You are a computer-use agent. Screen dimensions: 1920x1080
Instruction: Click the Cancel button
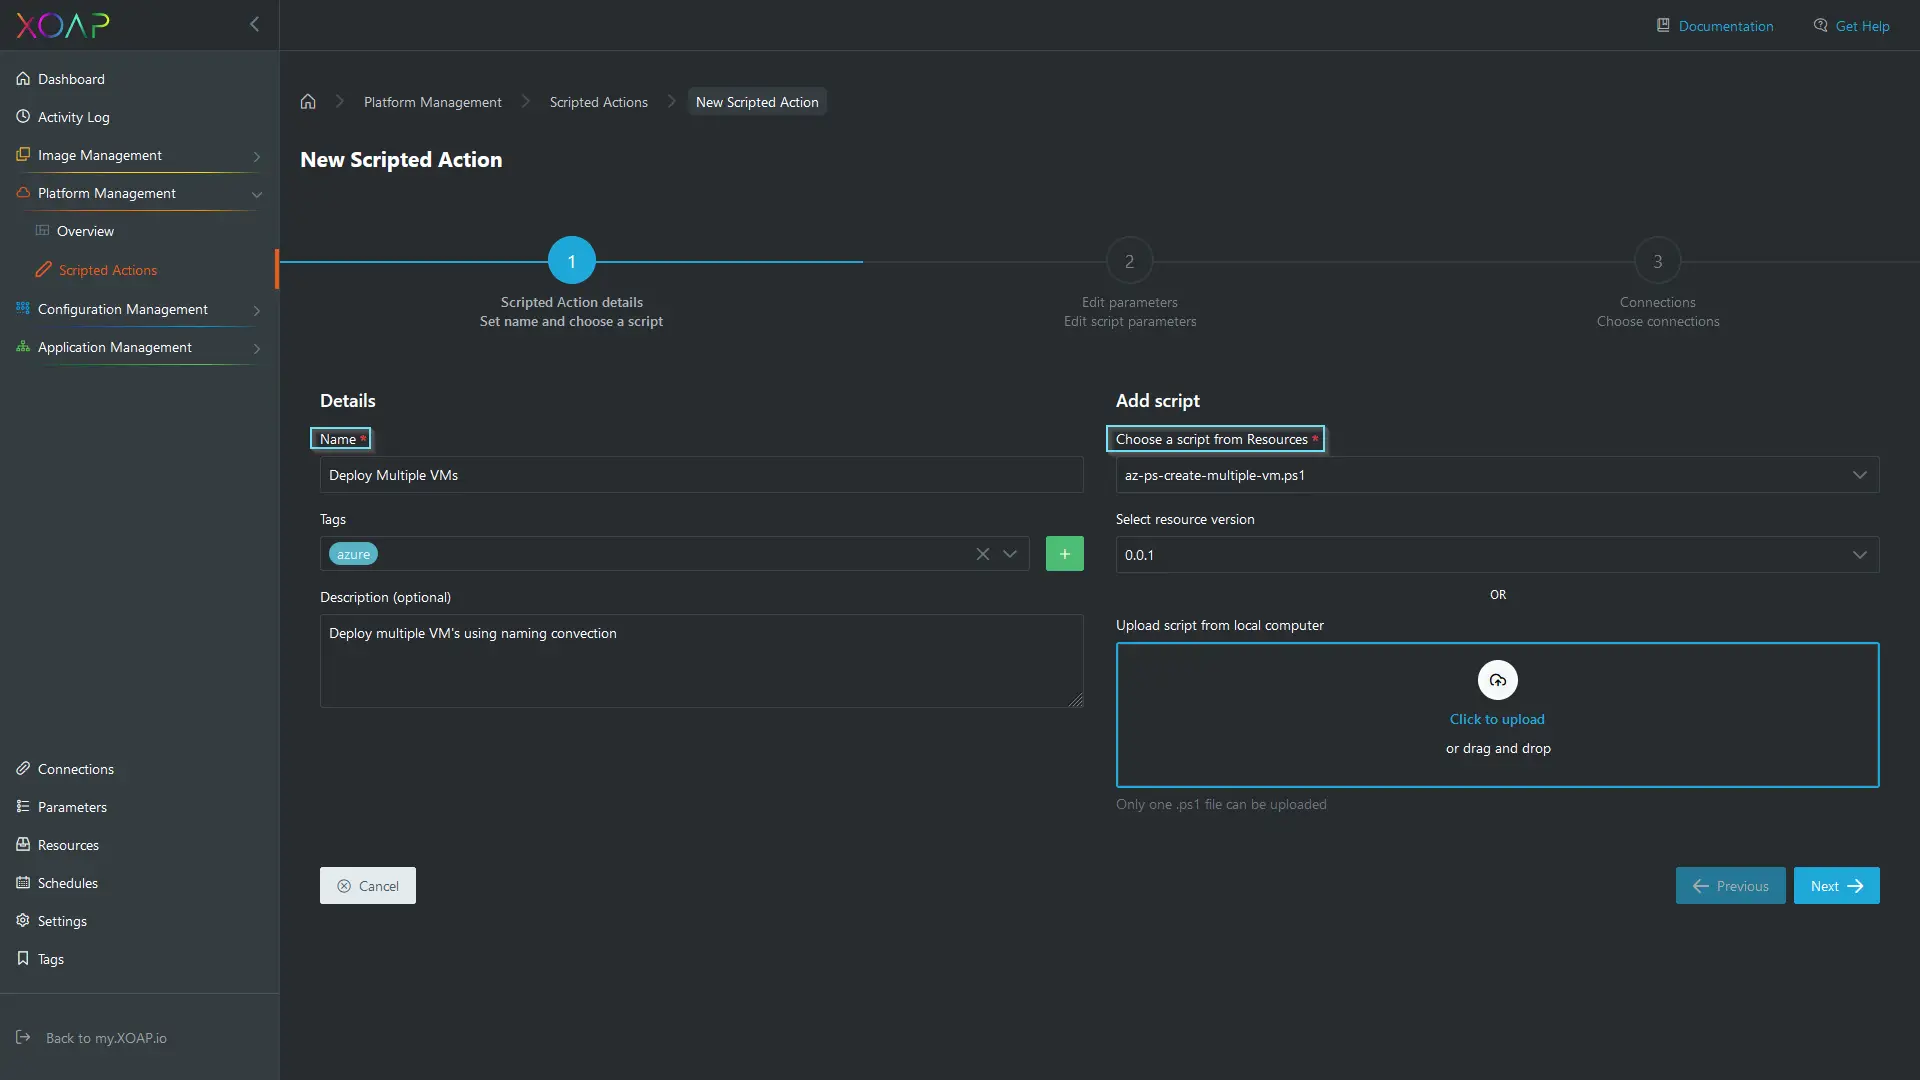click(x=368, y=886)
